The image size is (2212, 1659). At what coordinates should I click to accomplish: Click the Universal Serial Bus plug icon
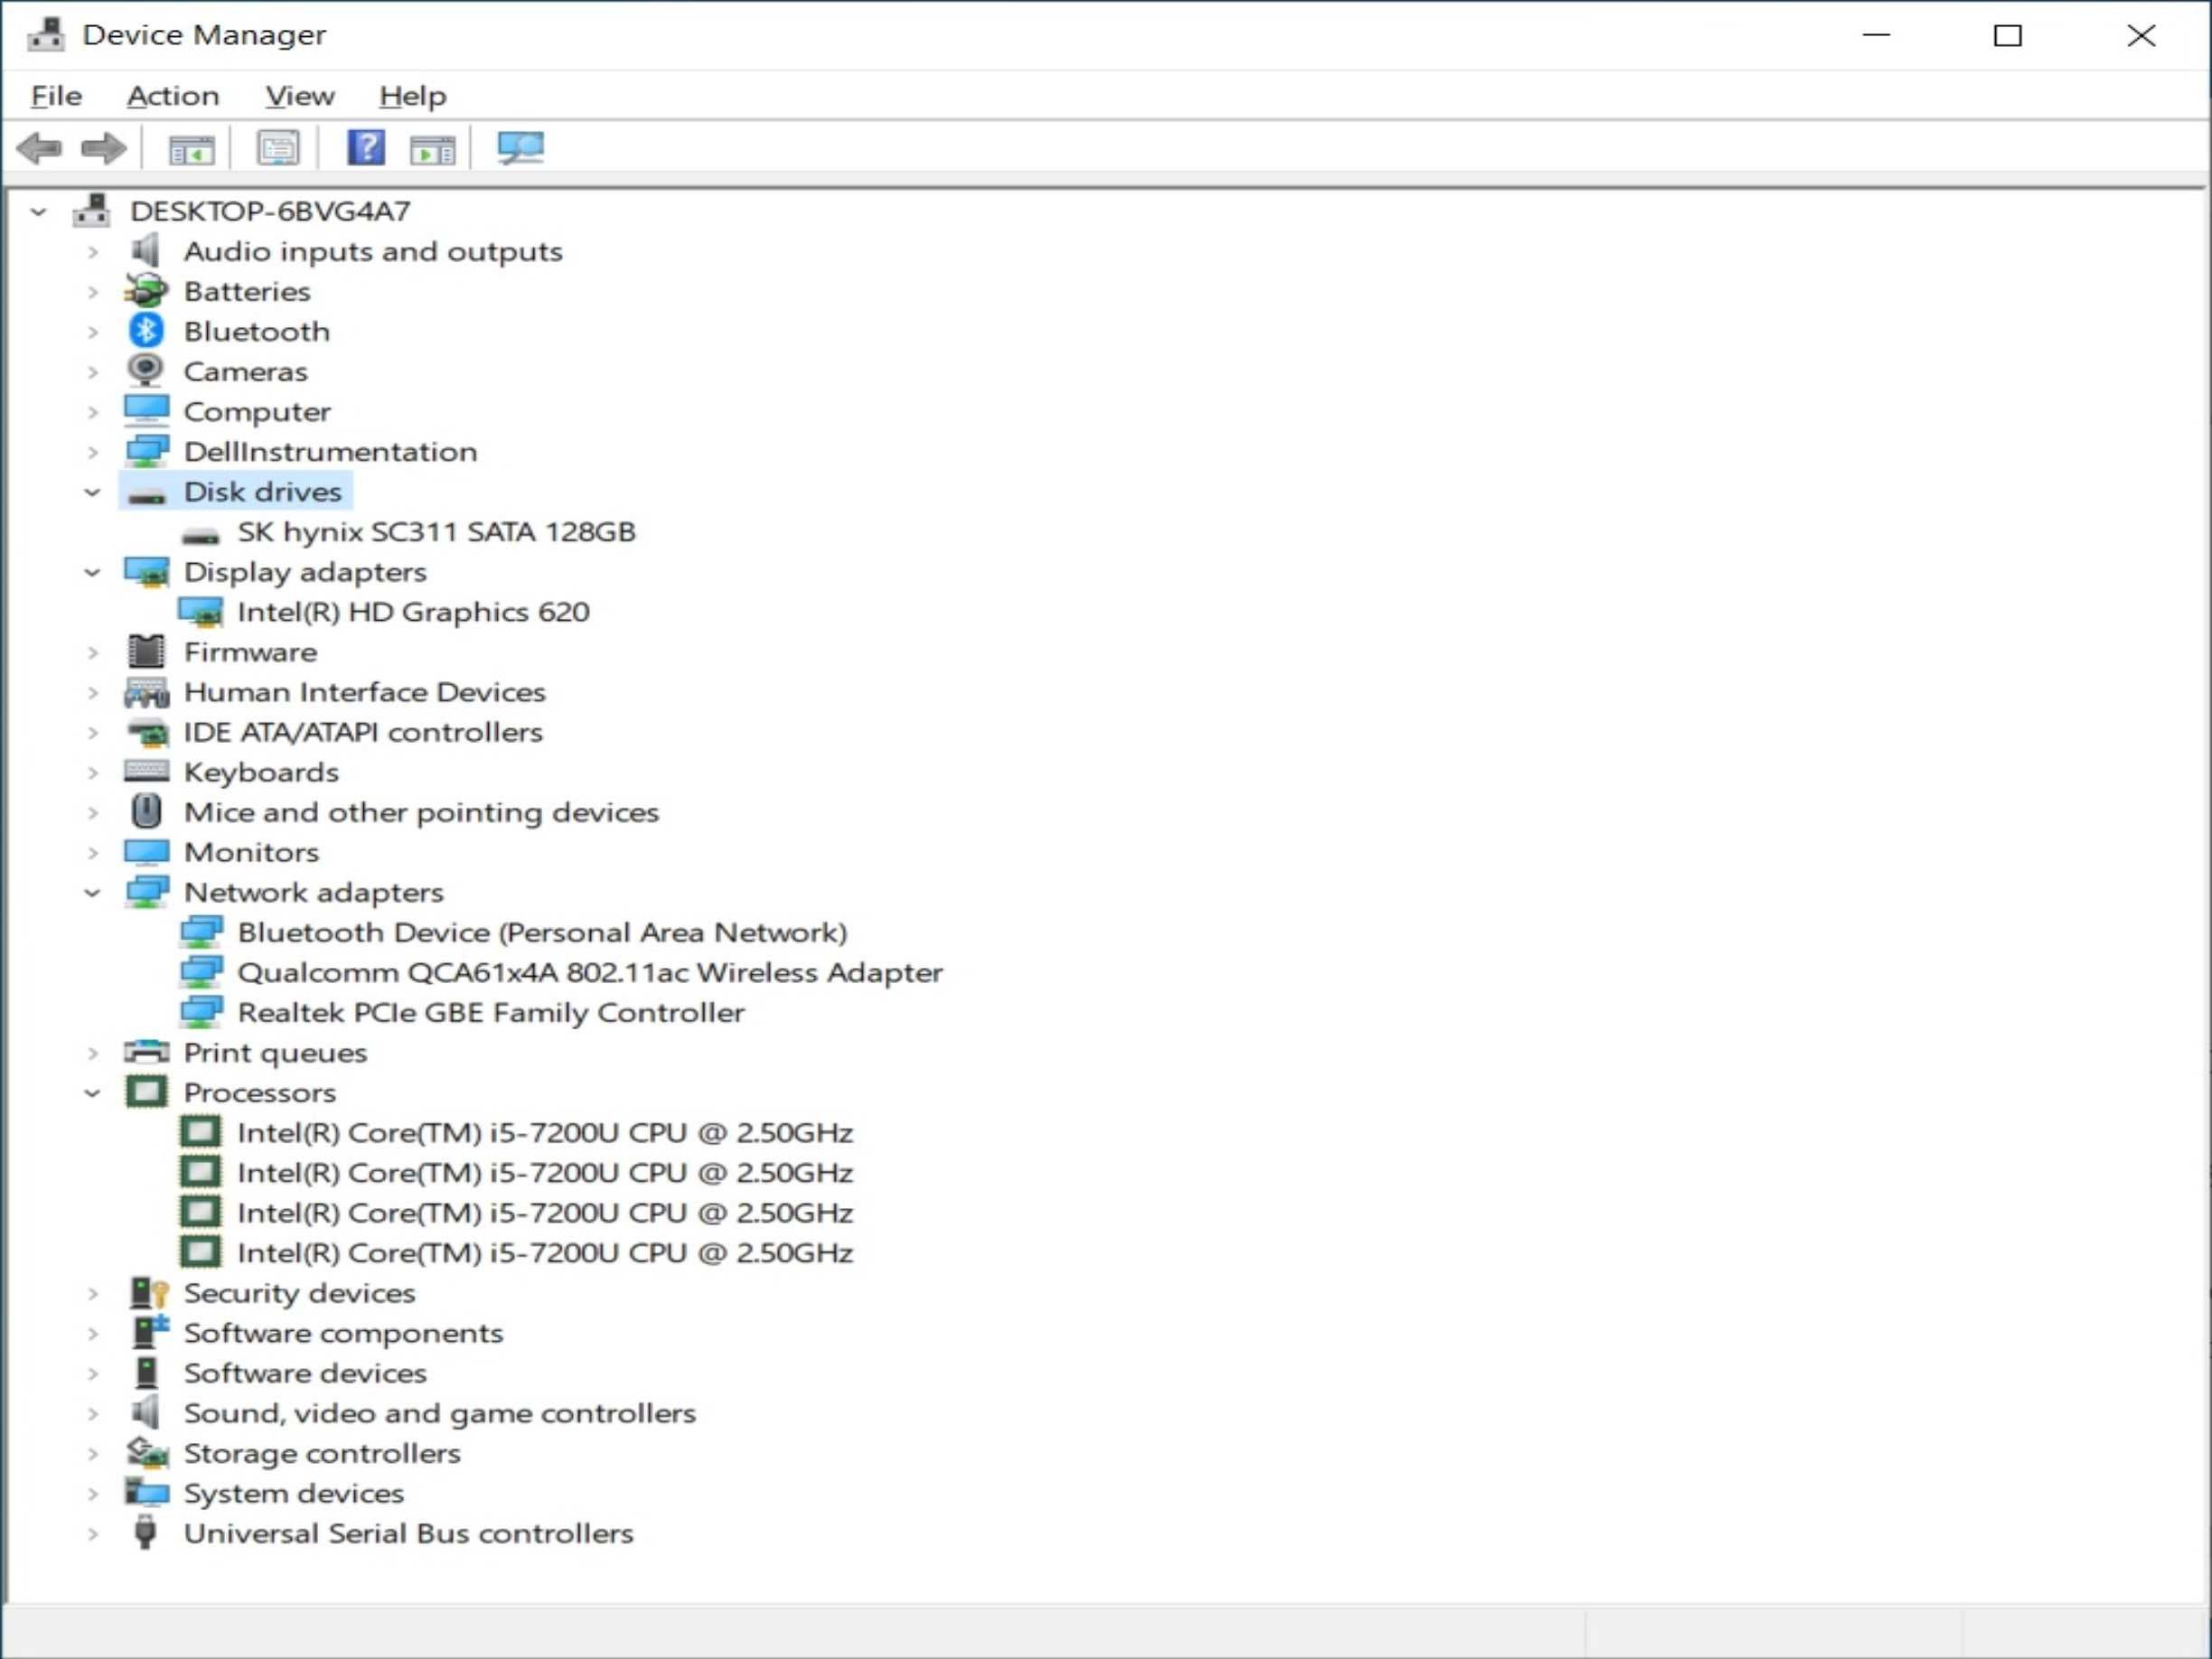click(146, 1532)
